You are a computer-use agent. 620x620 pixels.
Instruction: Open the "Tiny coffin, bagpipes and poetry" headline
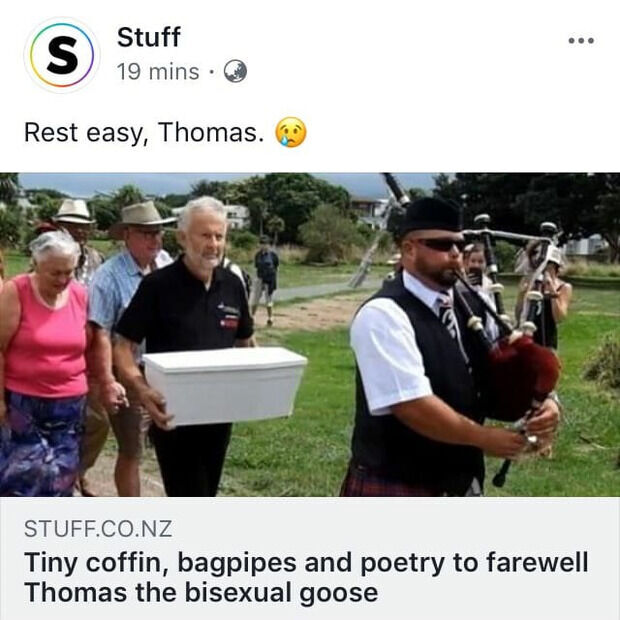tap(306, 563)
